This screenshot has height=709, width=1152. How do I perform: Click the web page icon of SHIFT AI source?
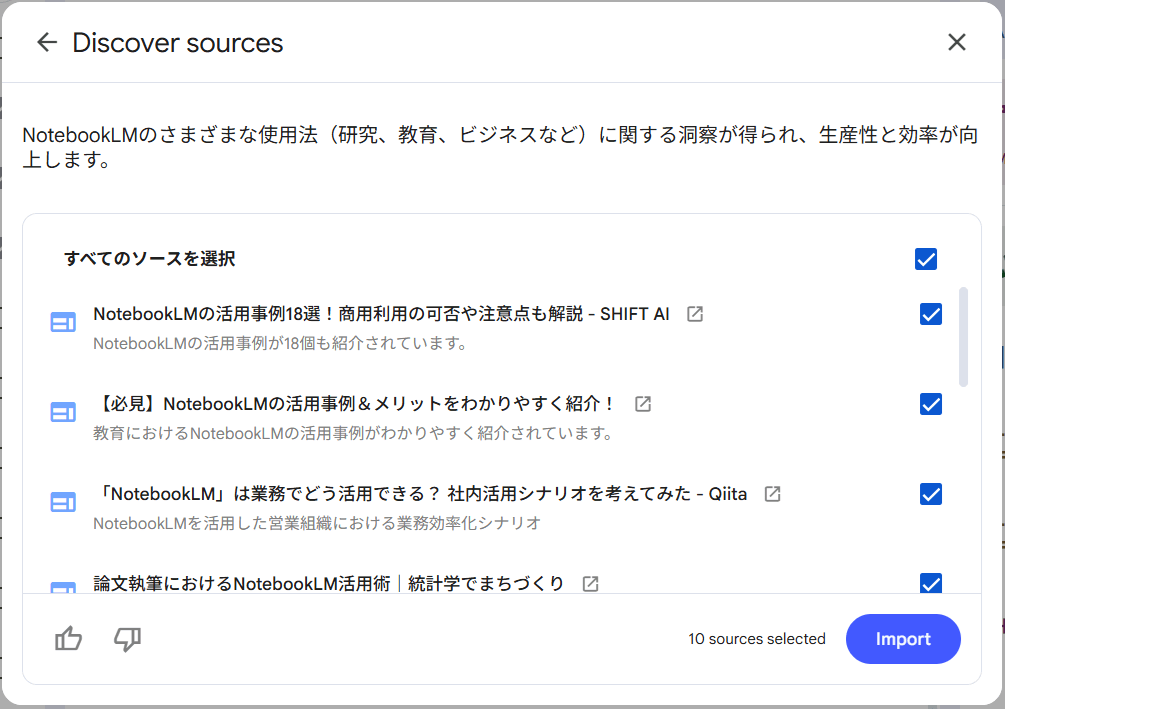[x=63, y=322]
